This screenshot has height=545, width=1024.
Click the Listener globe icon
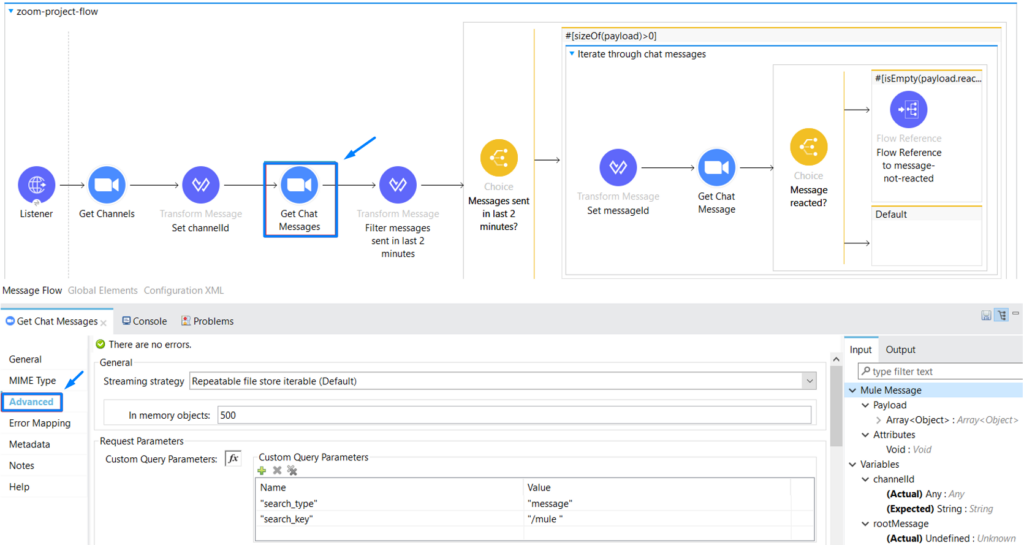click(x=37, y=185)
